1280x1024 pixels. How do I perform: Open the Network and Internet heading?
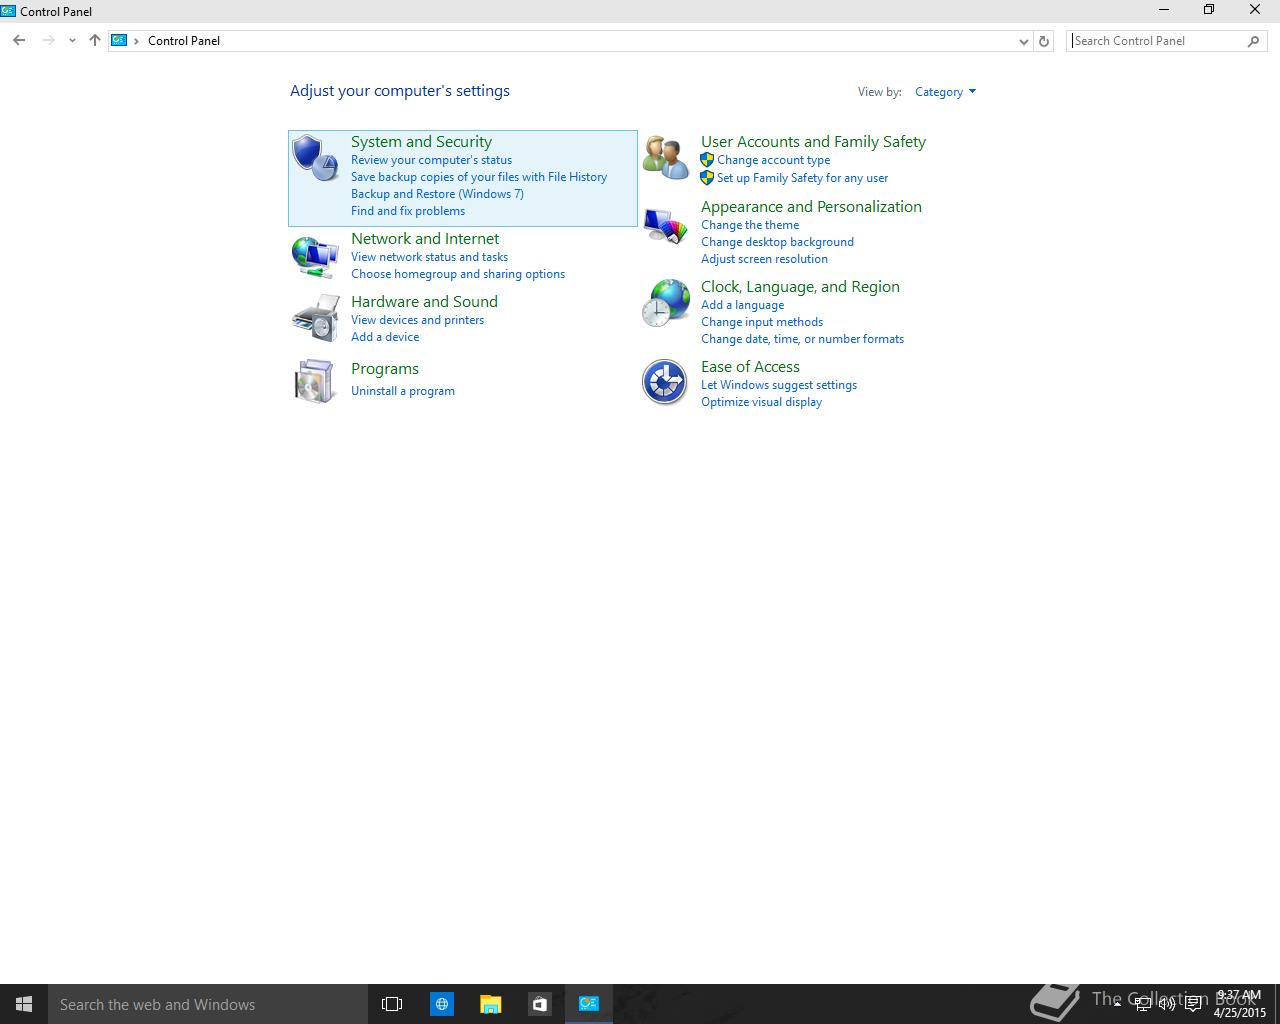(x=425, y=239)
